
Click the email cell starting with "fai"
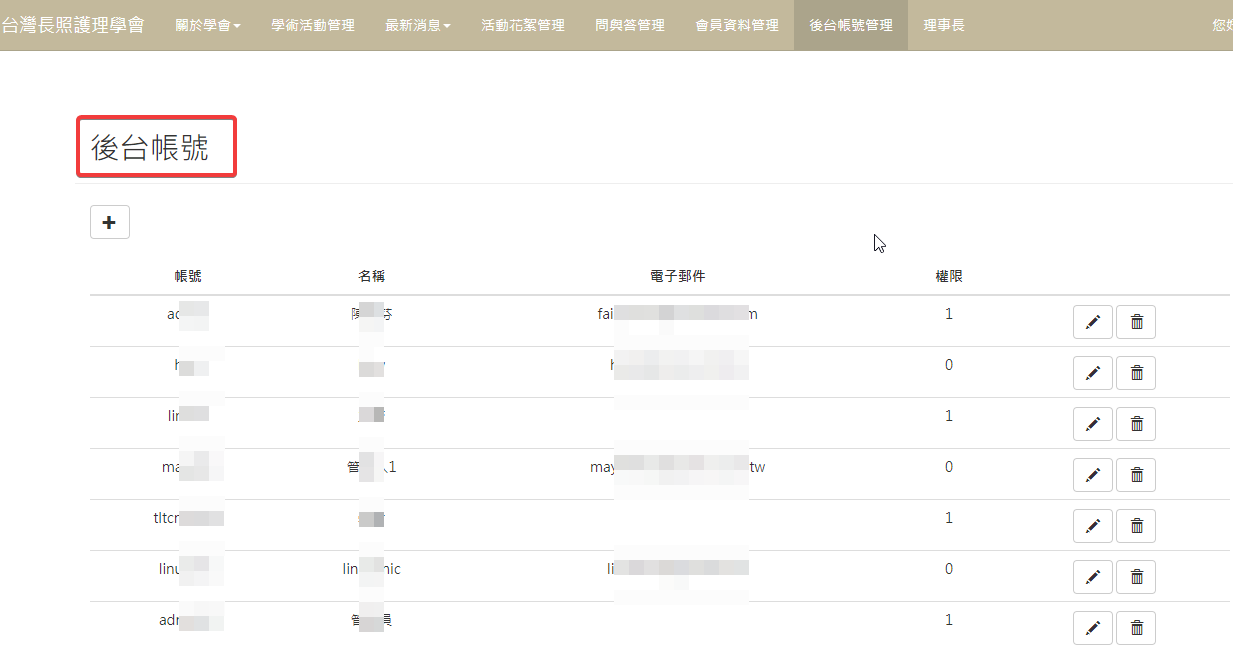tap(678, 314)
